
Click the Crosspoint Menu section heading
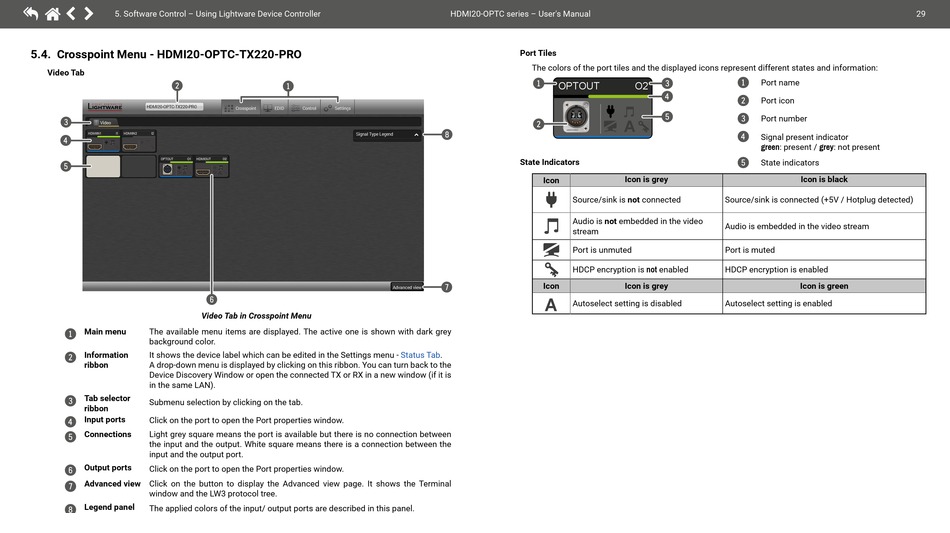point(165,55)
